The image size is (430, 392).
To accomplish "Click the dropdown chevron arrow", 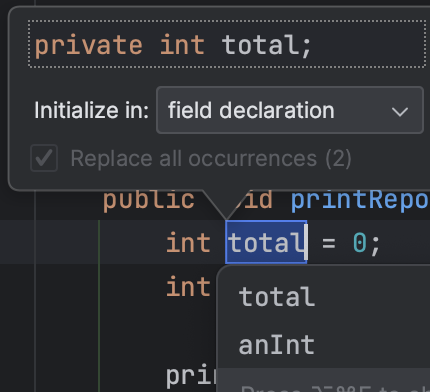I will 400,112.
